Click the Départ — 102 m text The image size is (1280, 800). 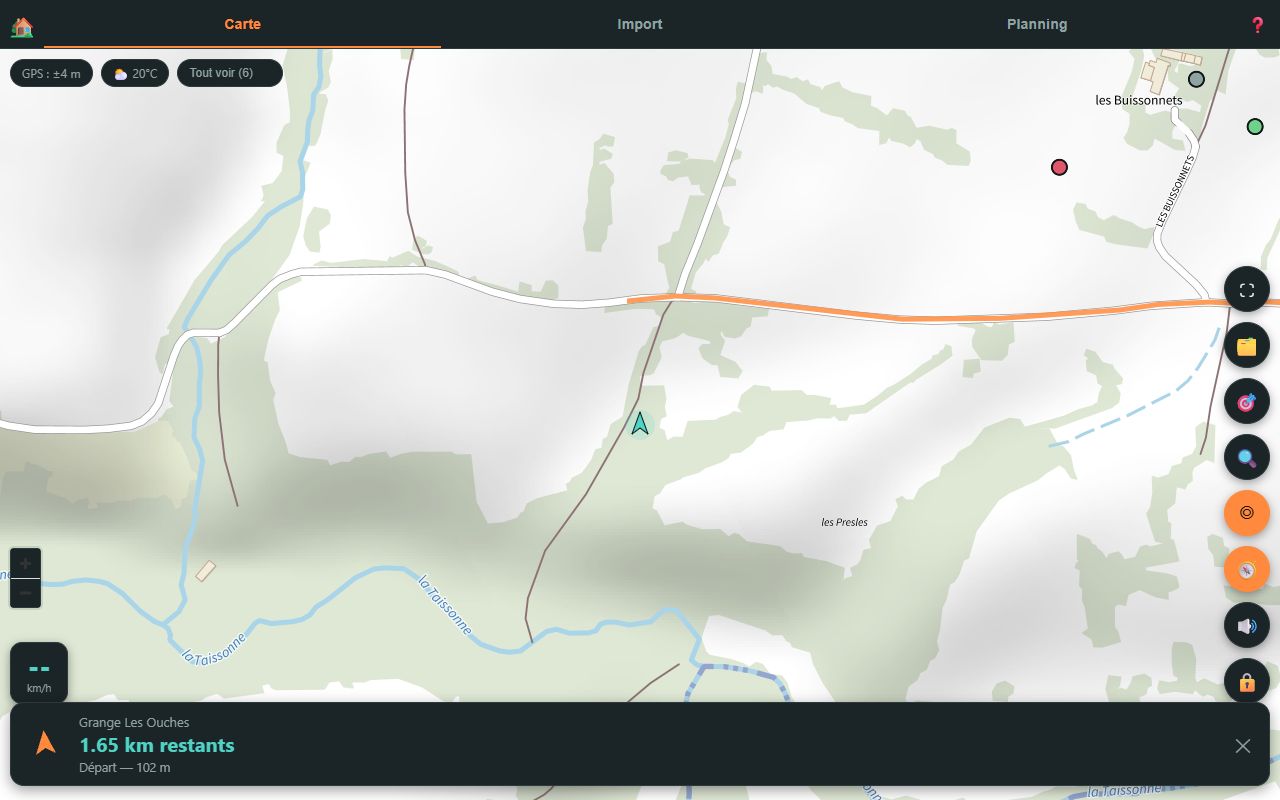(125, 768)
